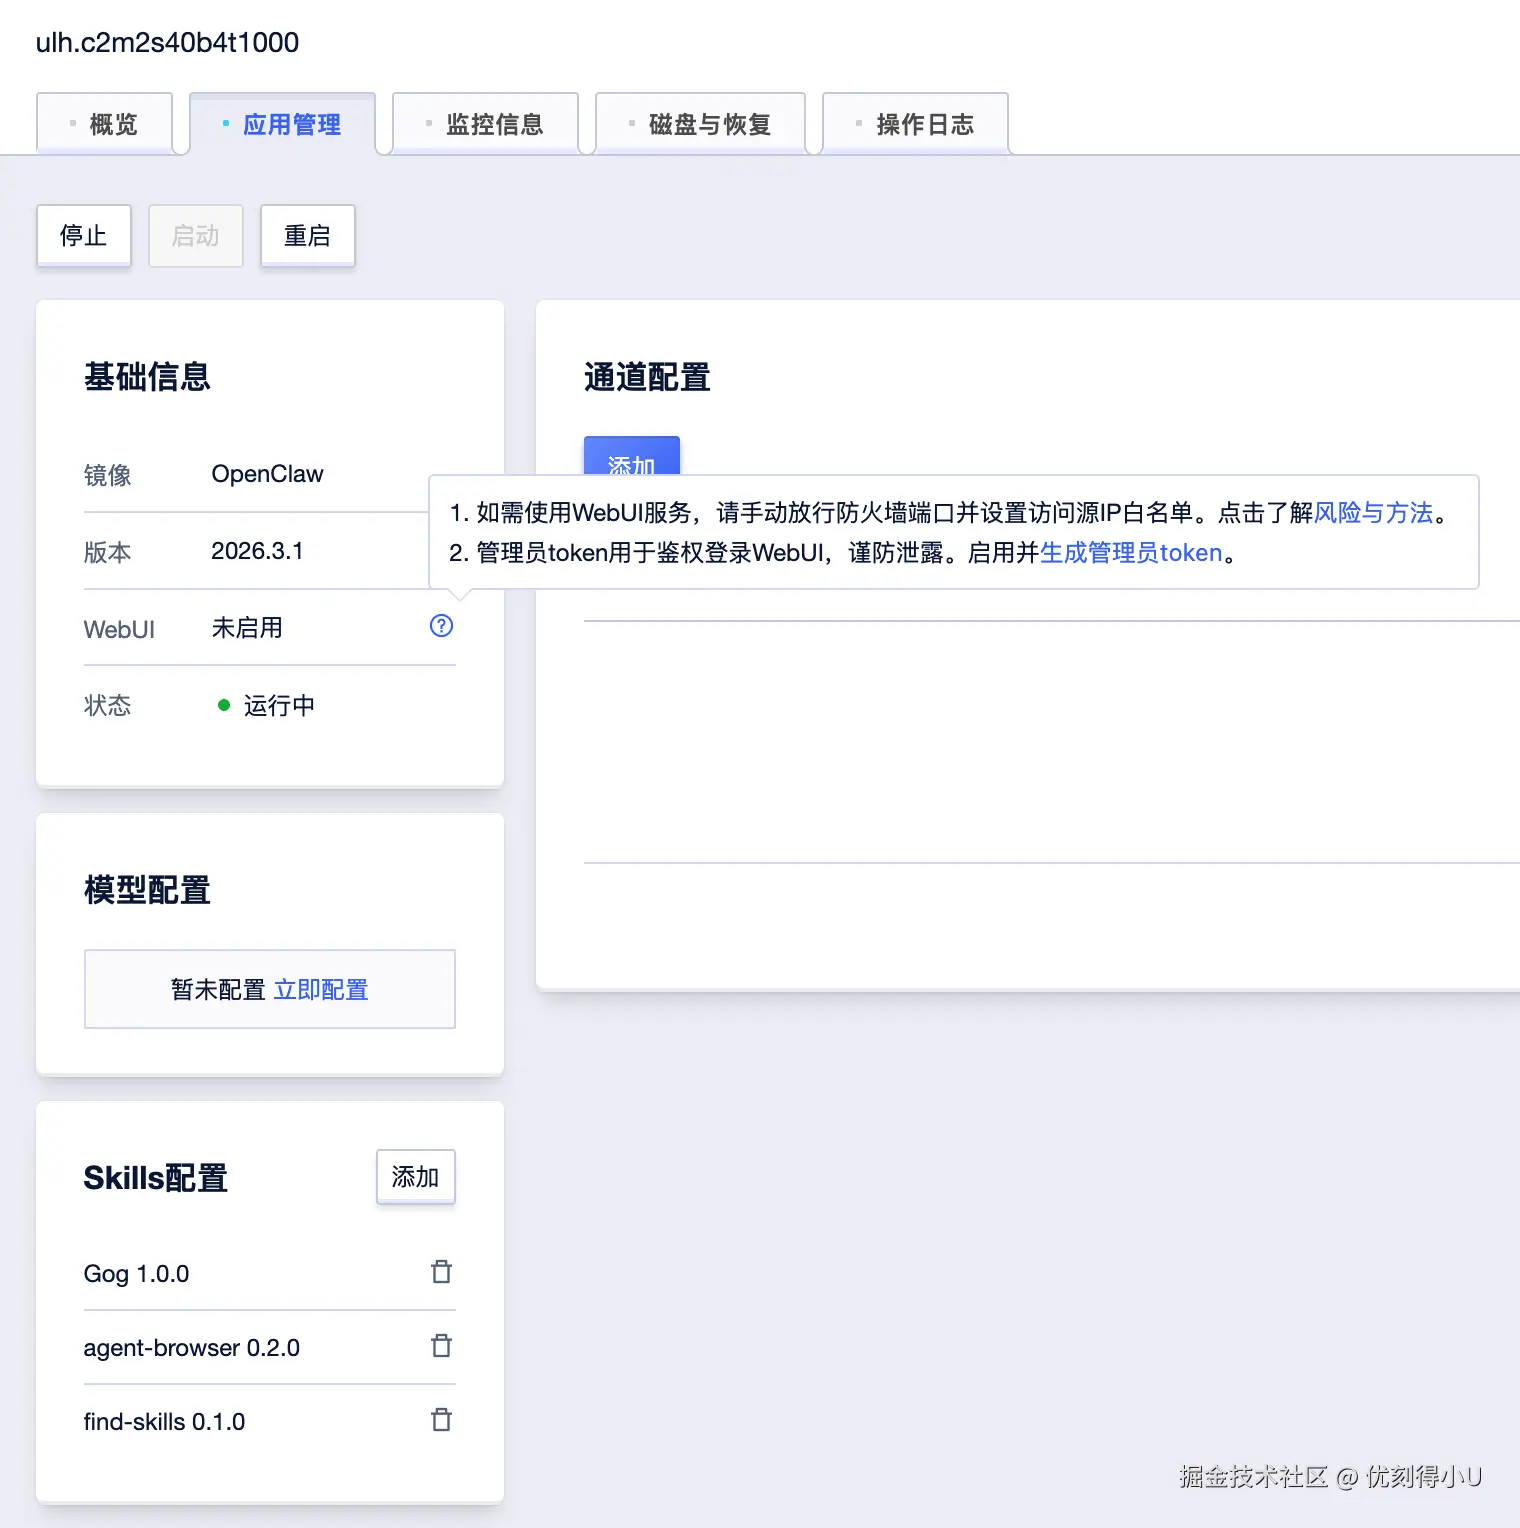This screenshot has height=1528, width=1520.
Task: Click the 生成管理员token link
Action: [1131, 553]
